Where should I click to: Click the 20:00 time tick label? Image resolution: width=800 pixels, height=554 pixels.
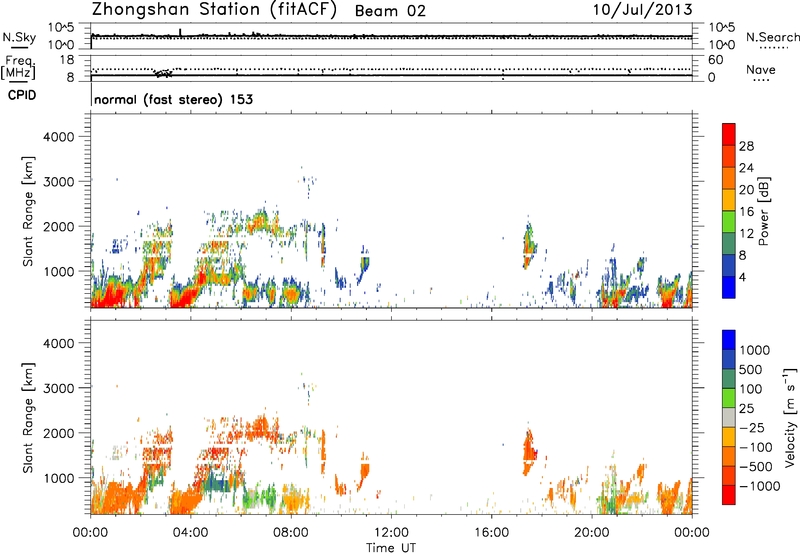pos(592,533)
